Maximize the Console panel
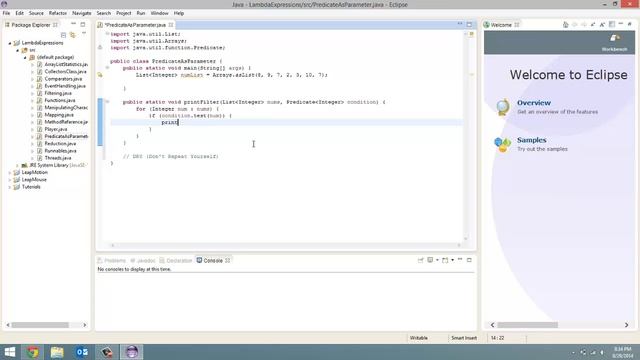 coord(469,260)
